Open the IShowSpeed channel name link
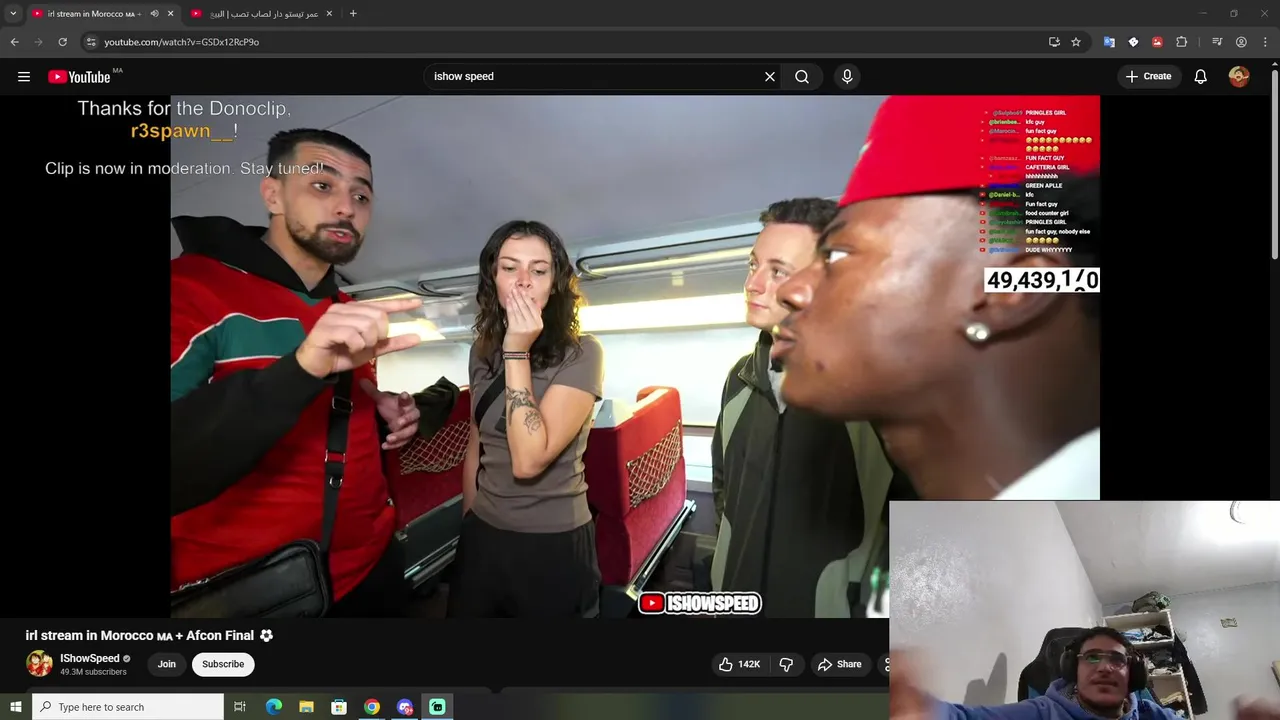This screenshot has width=1280, height=720. coord(89,658)
